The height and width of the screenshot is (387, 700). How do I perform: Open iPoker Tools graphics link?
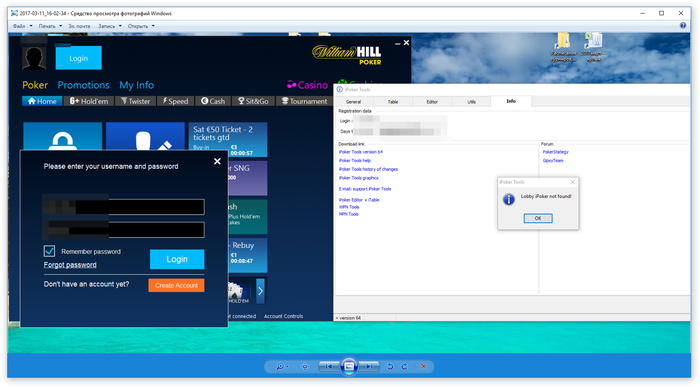click(x=358, y=178)
